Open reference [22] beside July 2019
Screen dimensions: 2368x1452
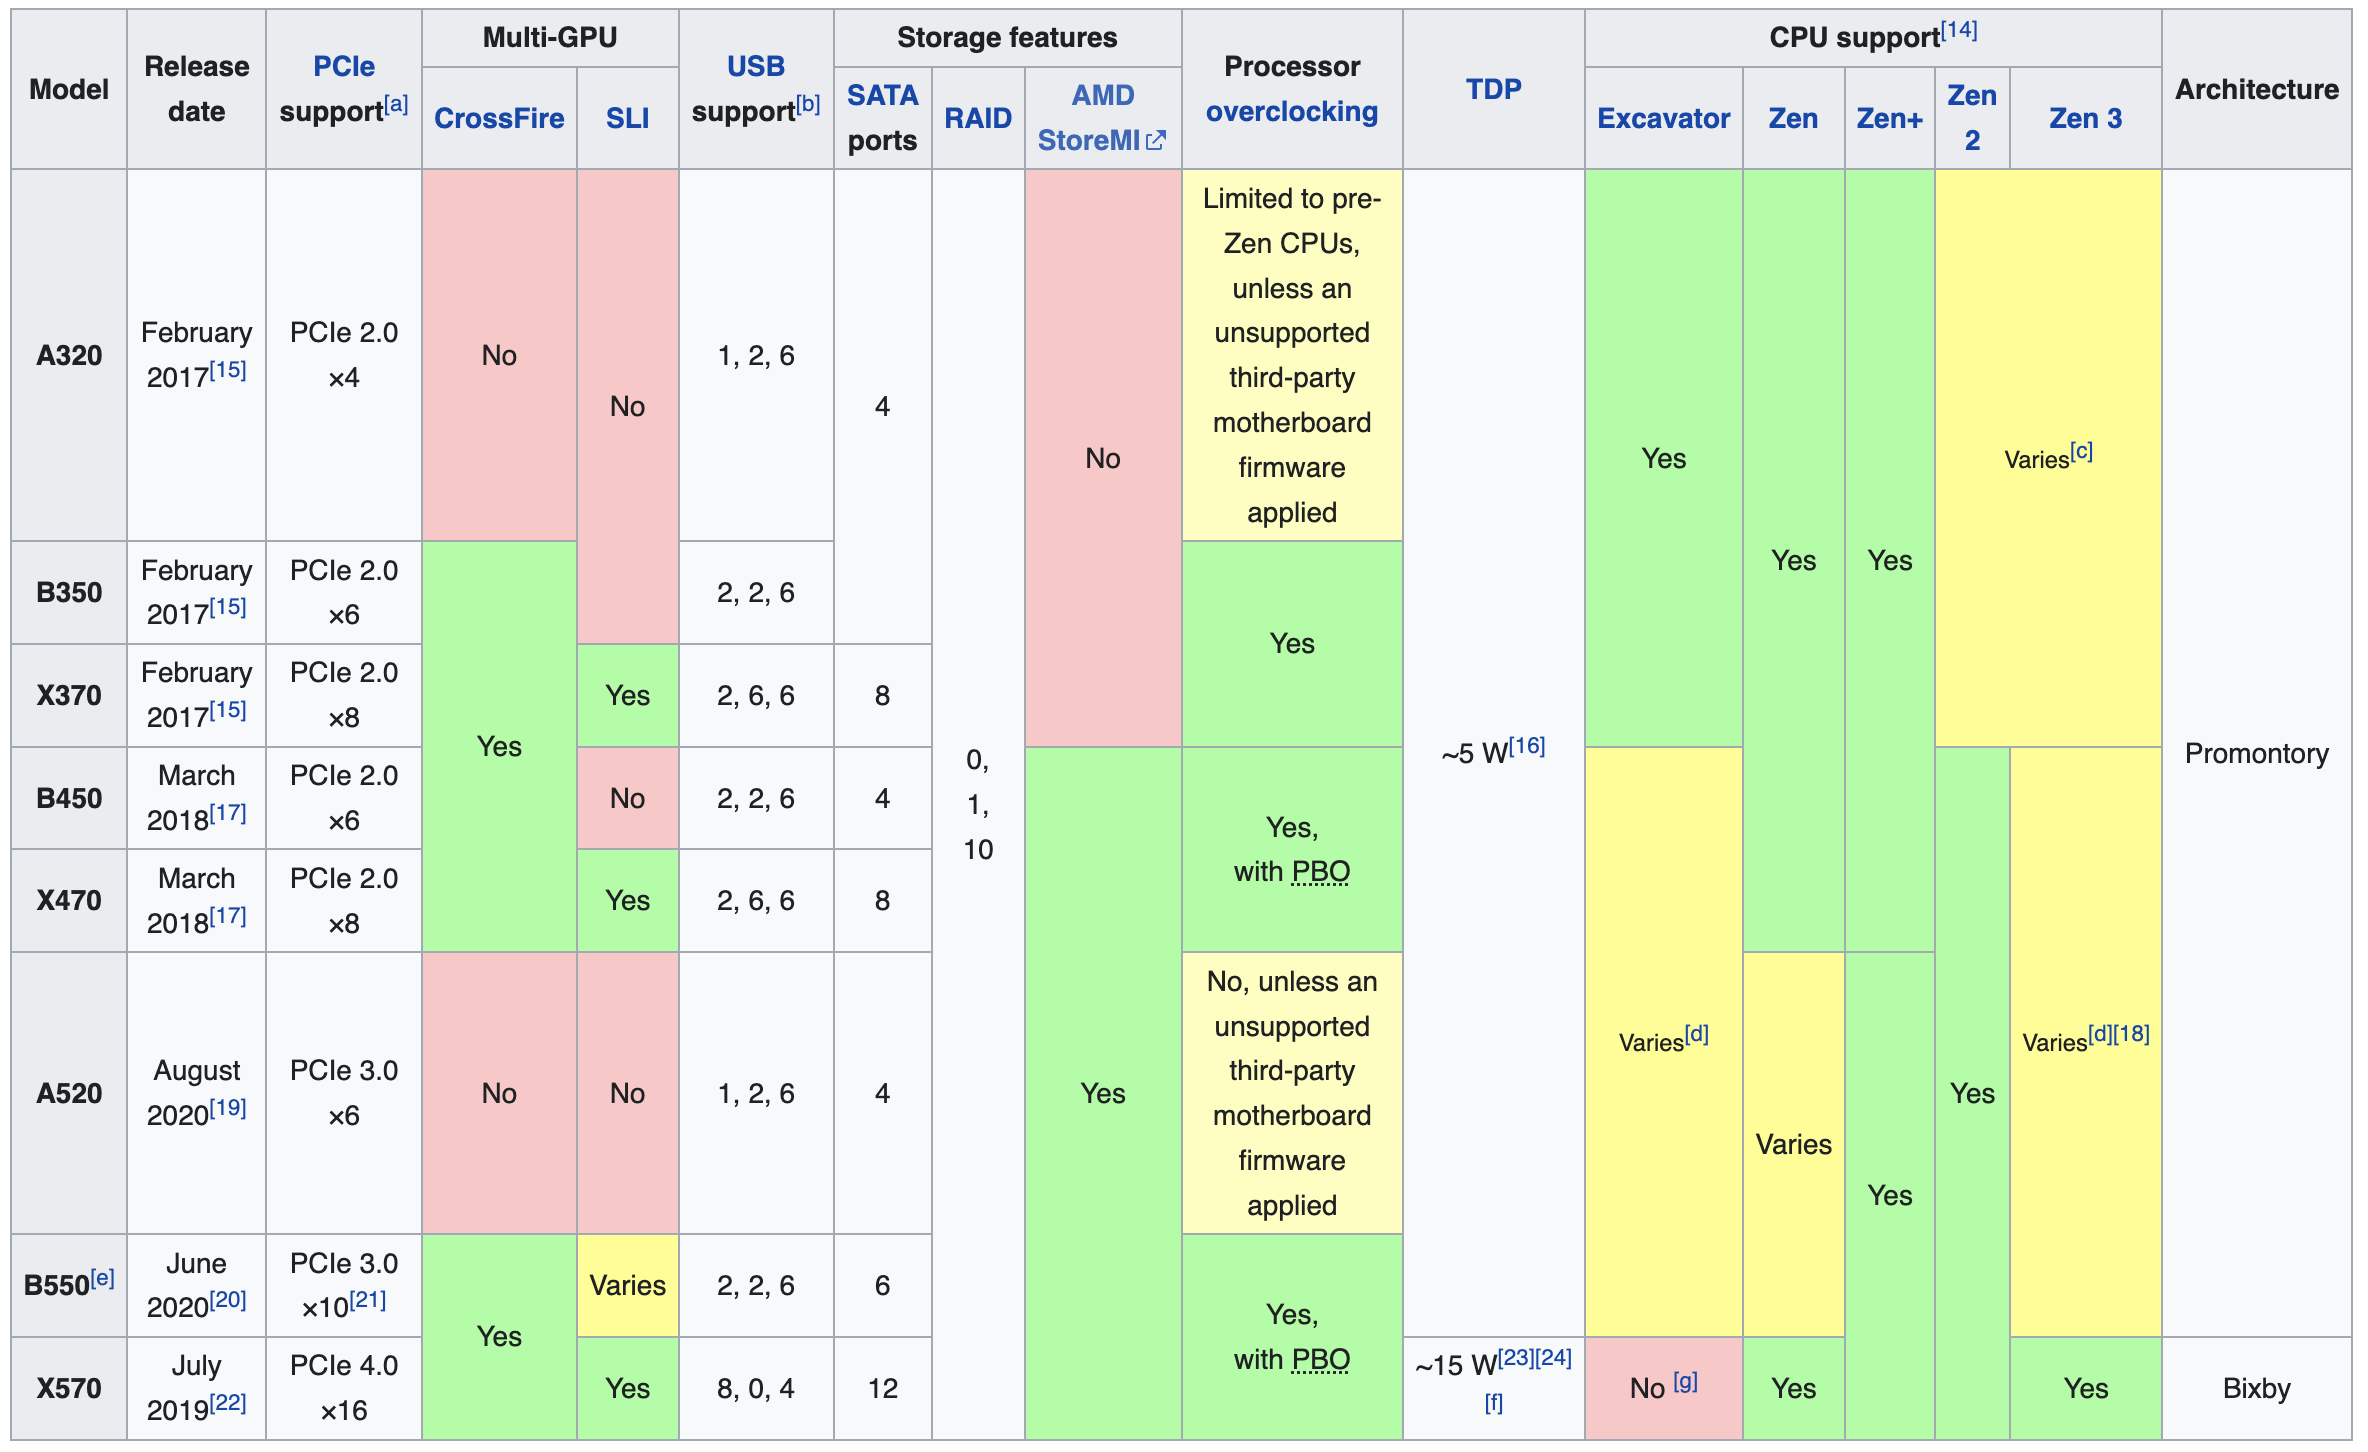tap(228, 1402)
